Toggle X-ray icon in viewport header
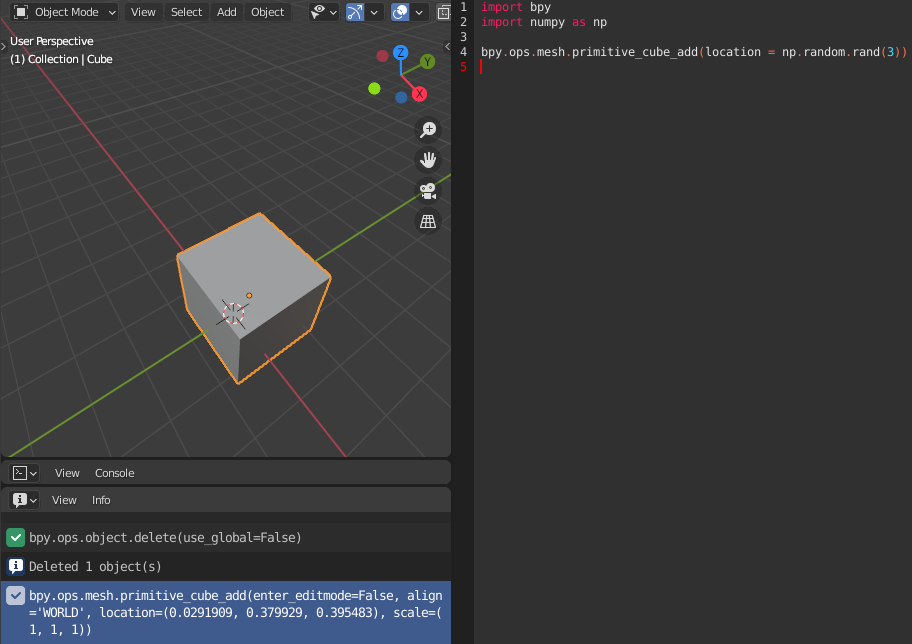 [x=443, y=12]
